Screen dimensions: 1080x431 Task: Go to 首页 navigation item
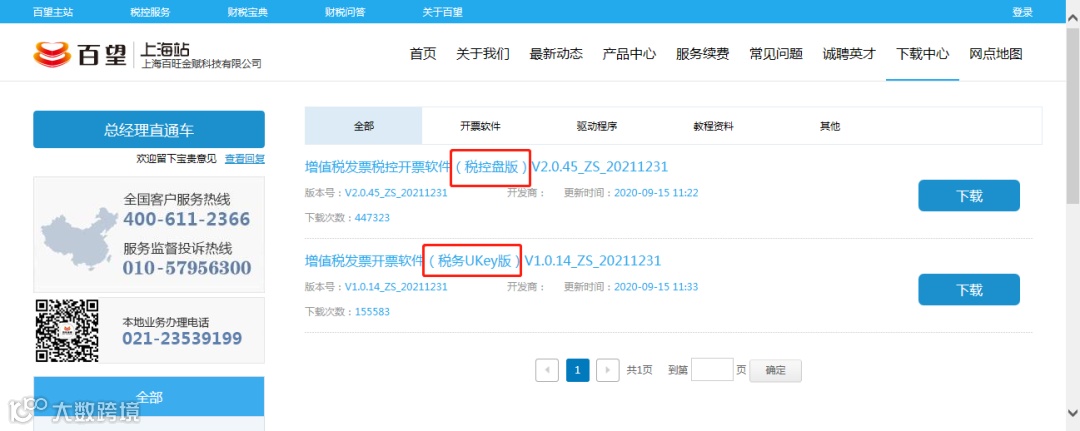[423, 54]
